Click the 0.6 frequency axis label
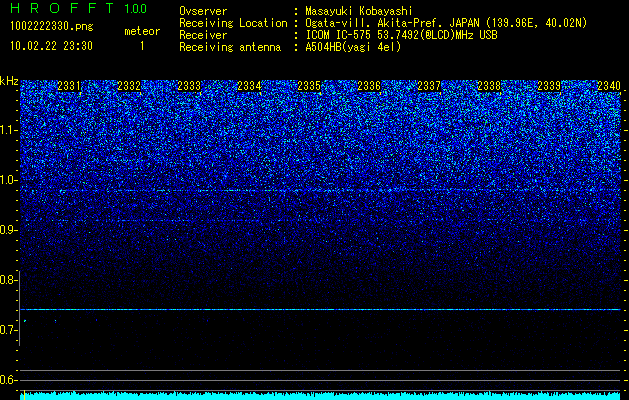The image size is (629, 400). tap(9, 380)
